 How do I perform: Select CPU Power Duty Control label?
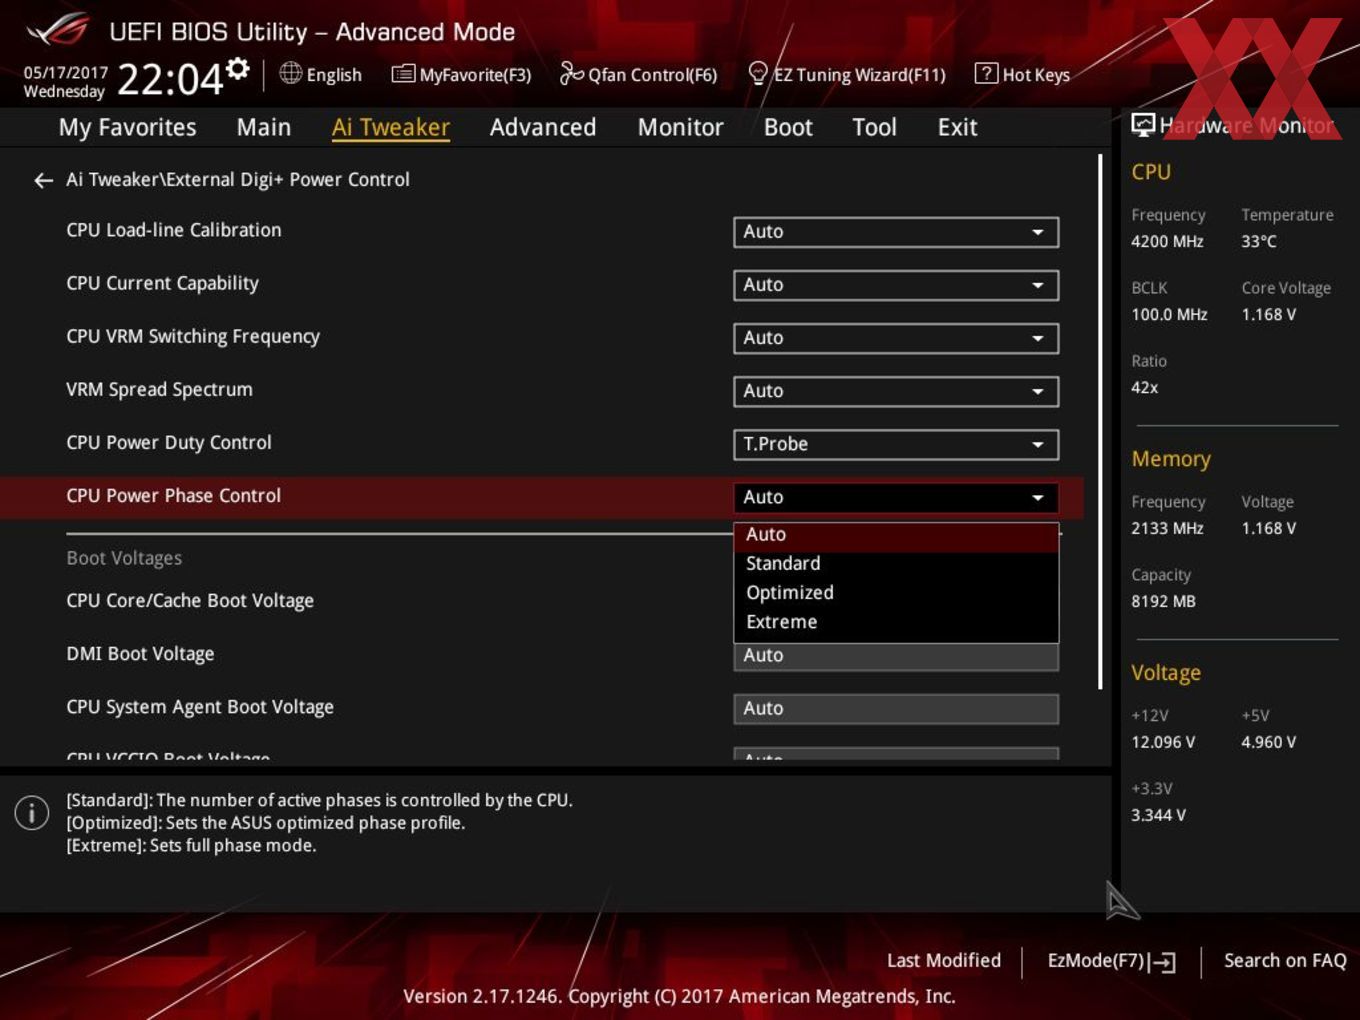pyautogui.click(x=169, y=442)
